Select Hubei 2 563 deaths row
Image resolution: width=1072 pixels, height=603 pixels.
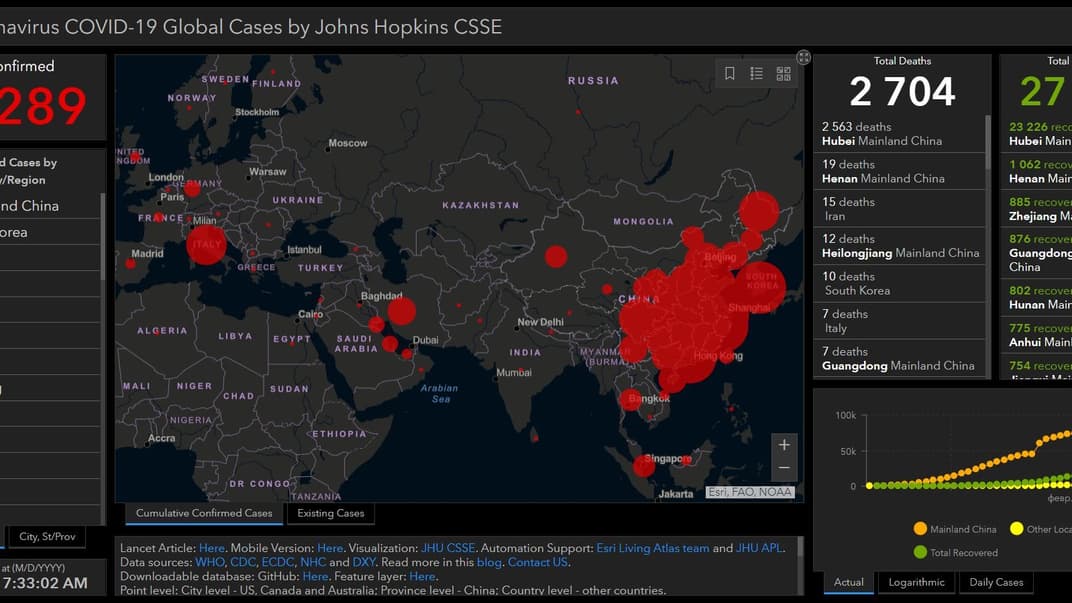tap(899, 134)
